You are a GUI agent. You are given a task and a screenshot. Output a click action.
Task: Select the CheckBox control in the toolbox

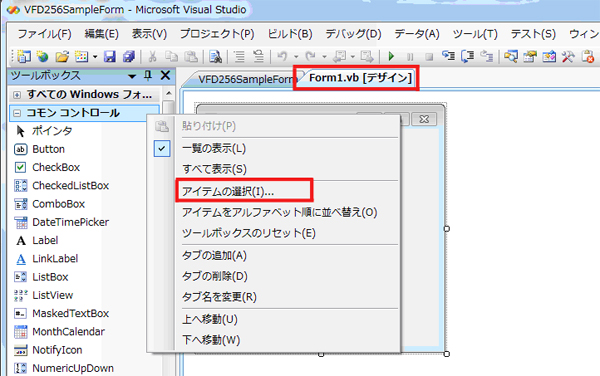tap(56, 167)
